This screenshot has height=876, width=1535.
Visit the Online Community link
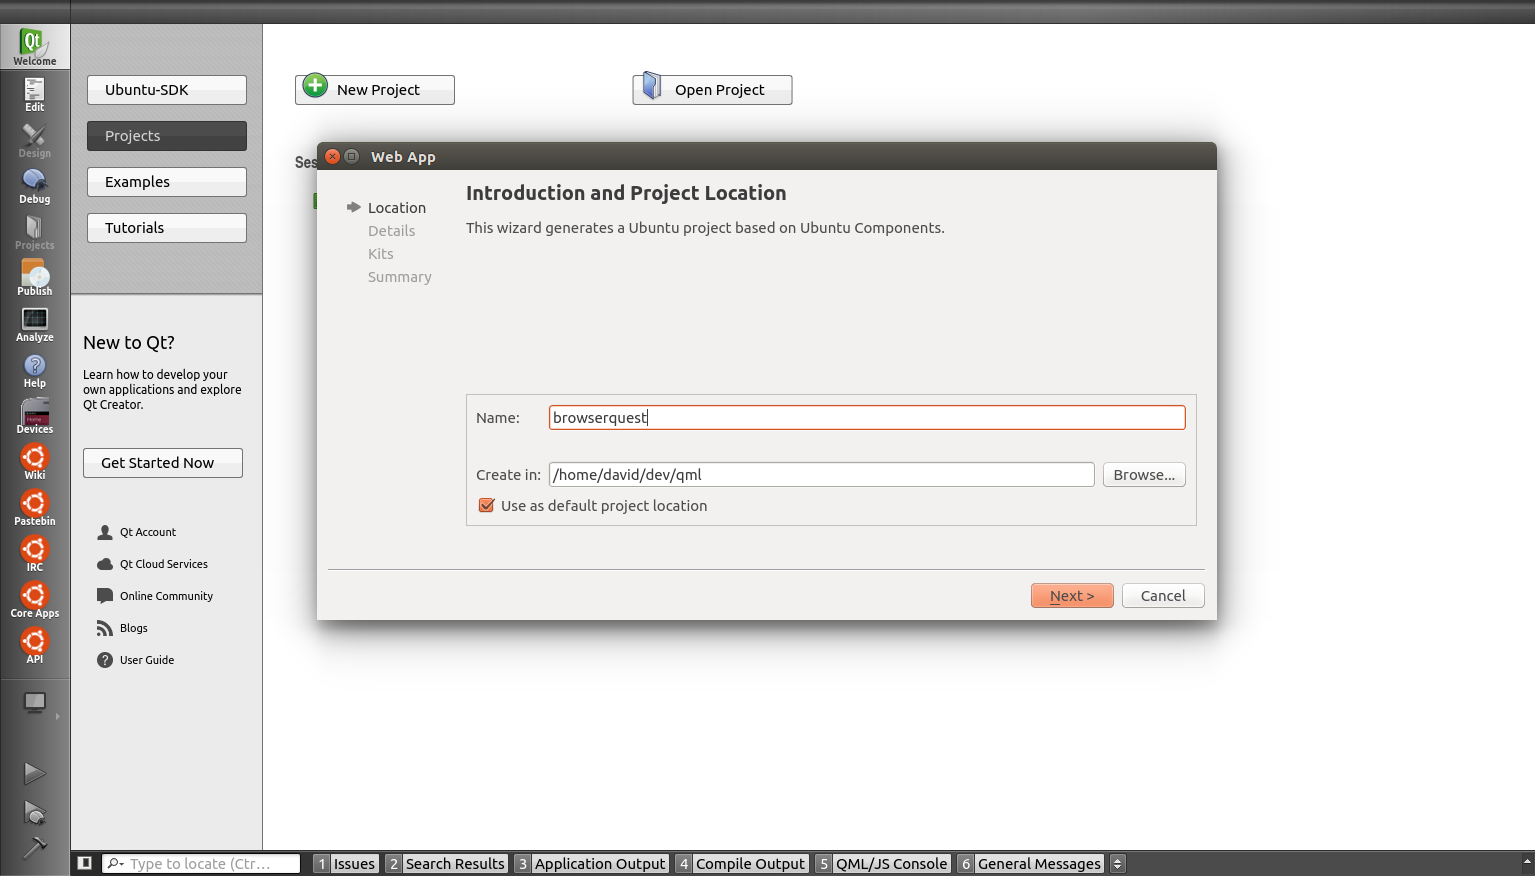155,596
